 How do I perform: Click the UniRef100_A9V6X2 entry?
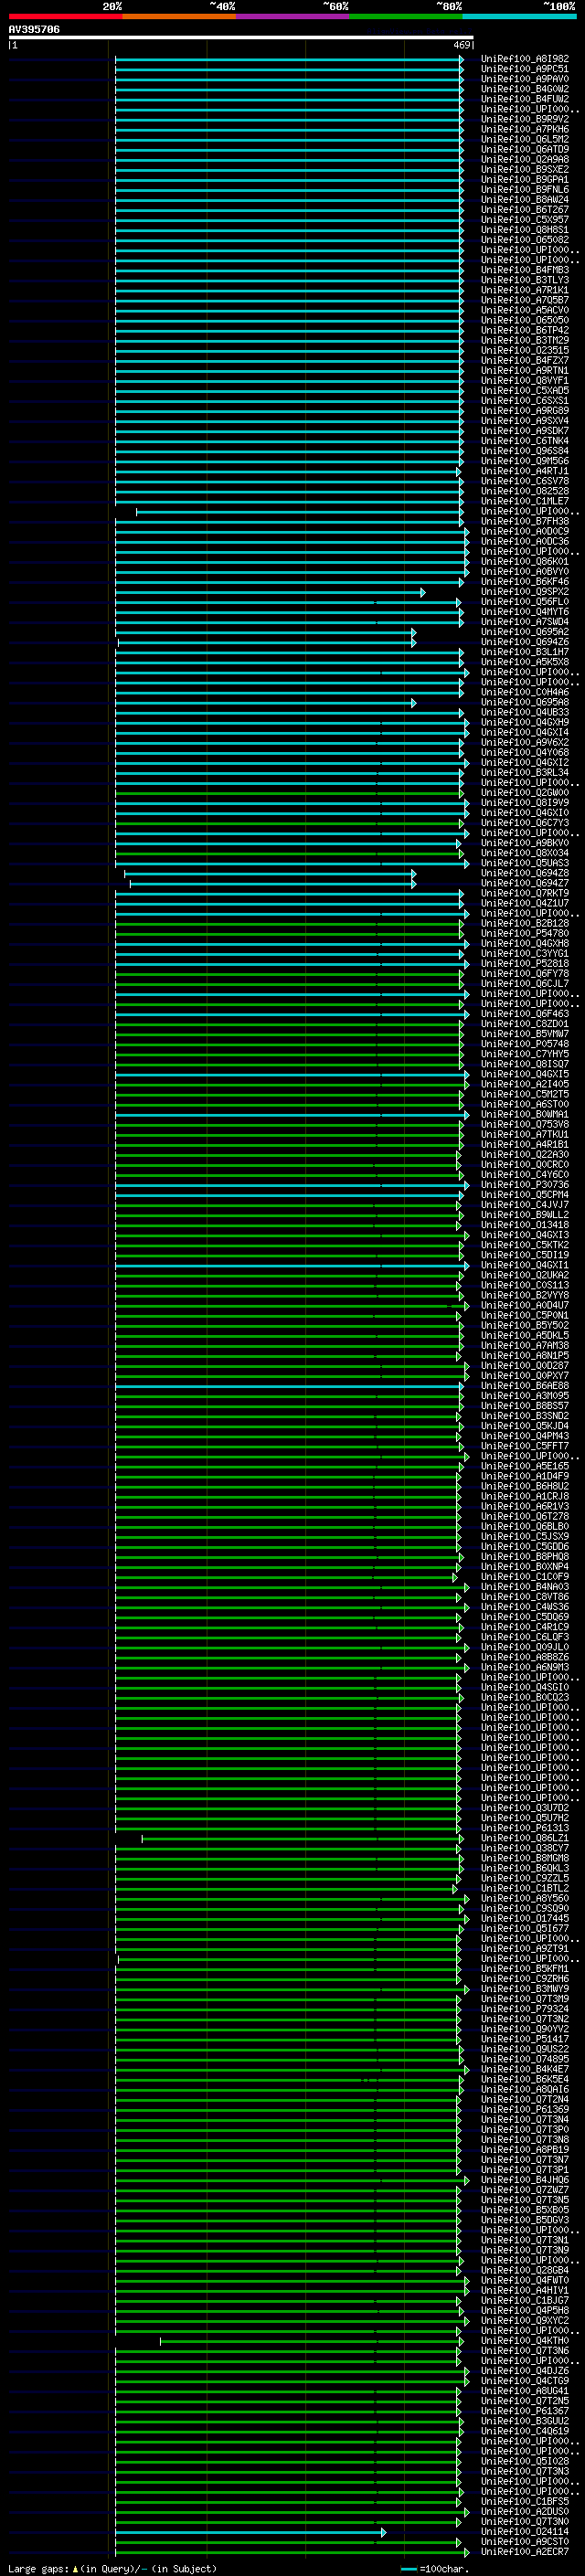coord(525,742)
